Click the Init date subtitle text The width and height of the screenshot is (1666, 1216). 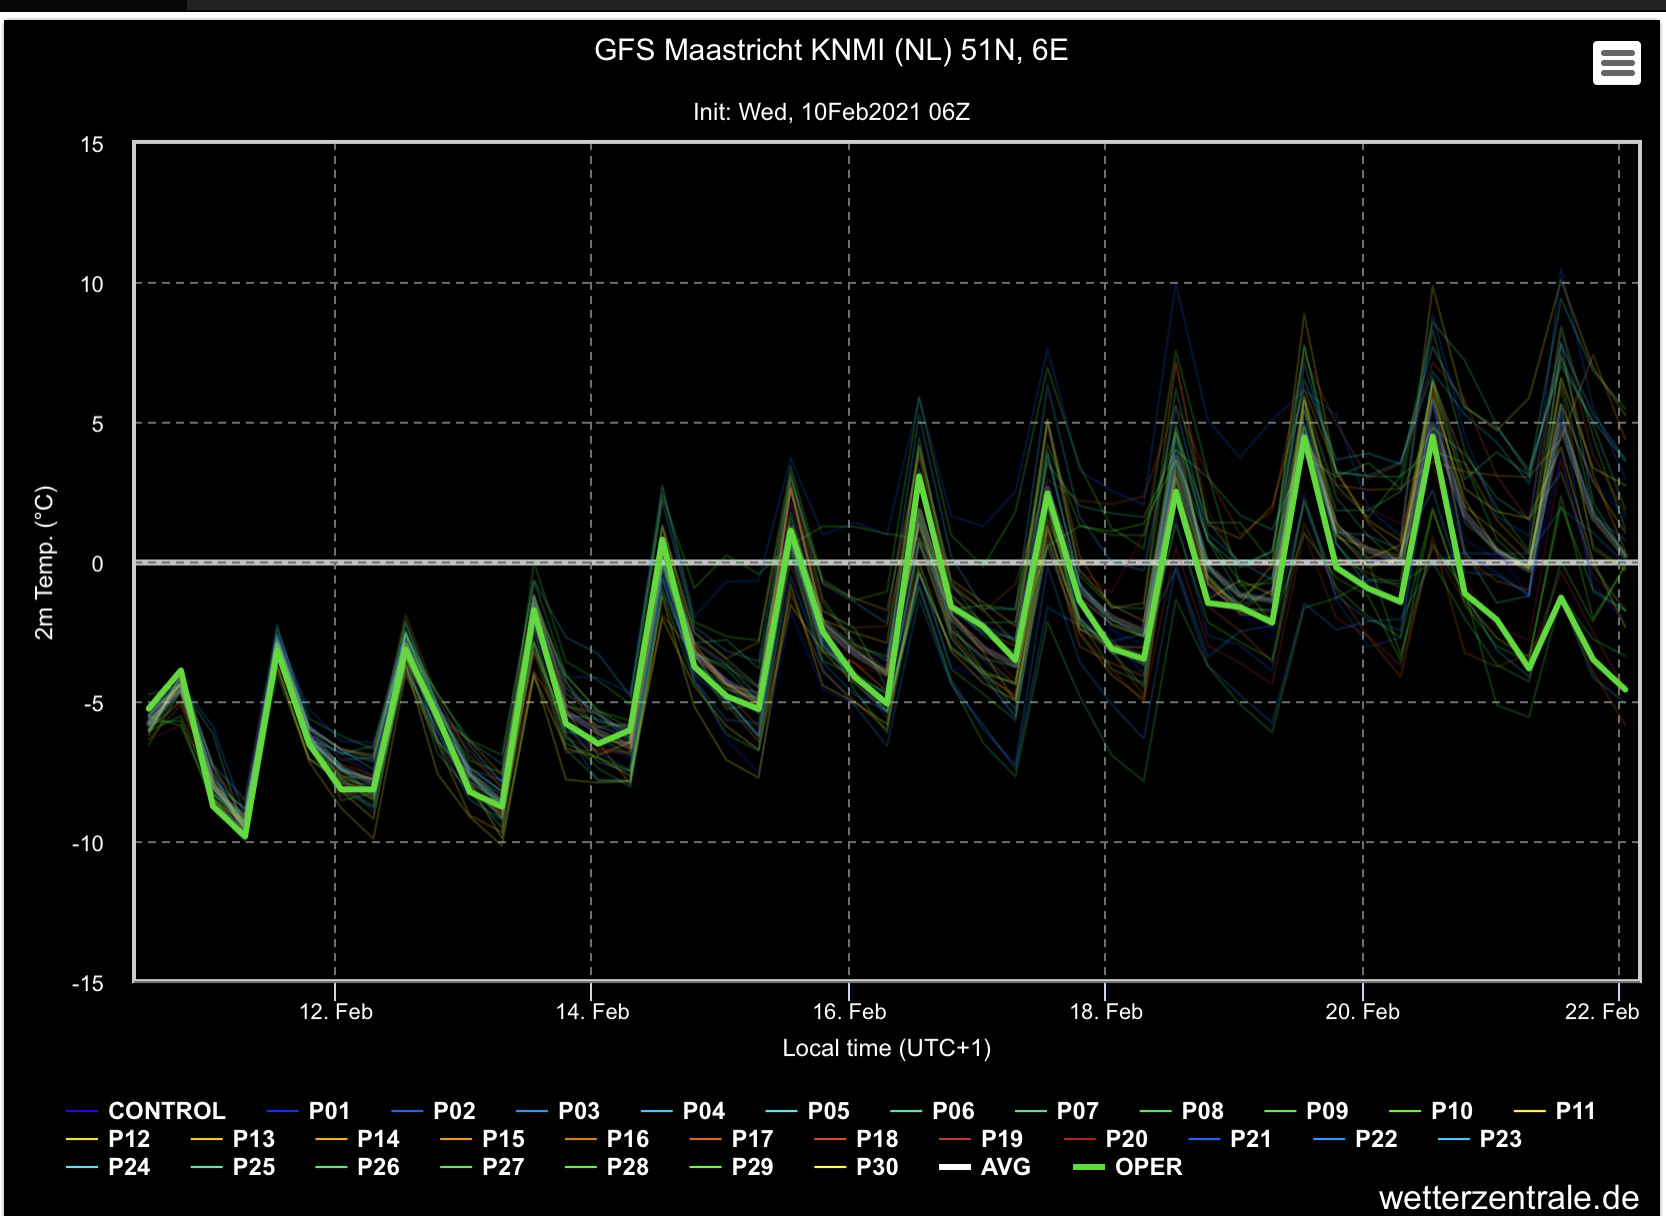pos(831,112)
